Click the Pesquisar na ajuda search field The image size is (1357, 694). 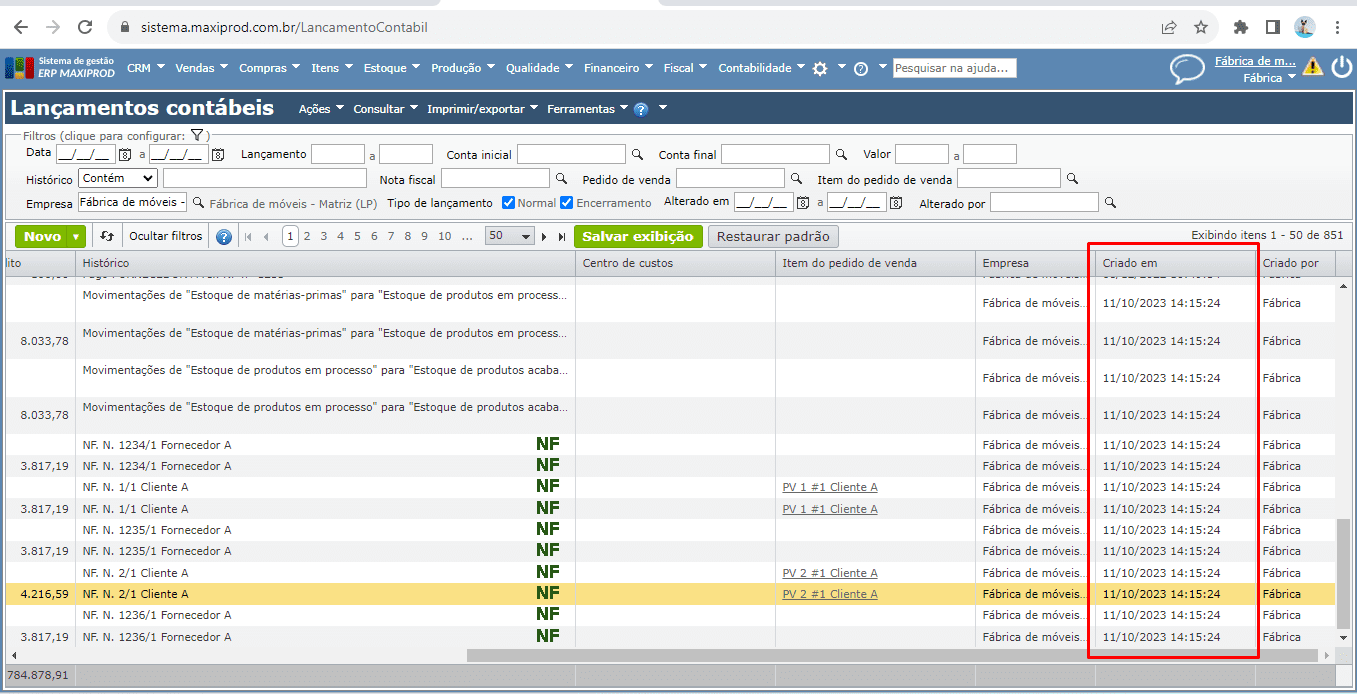954,68
